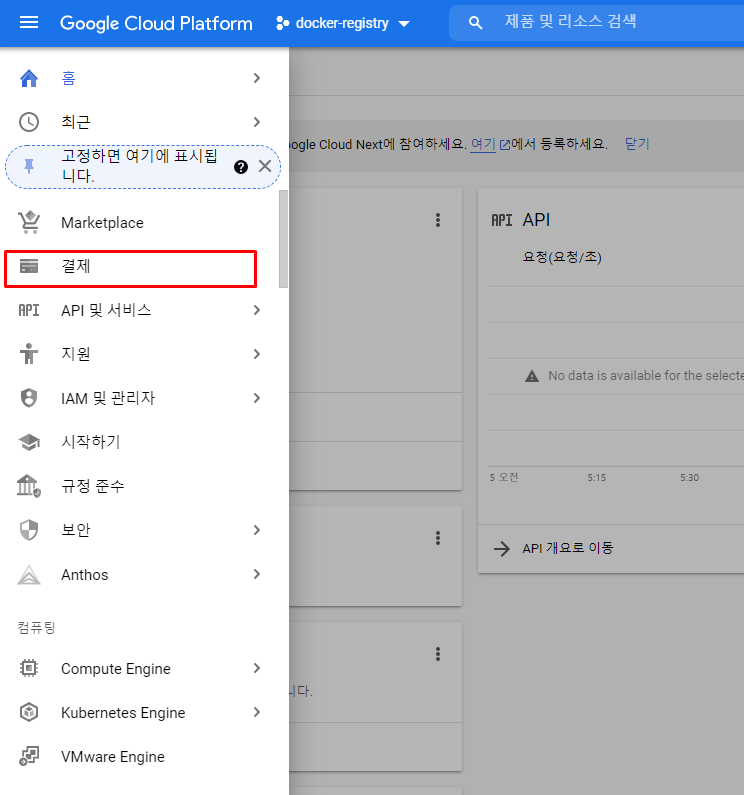Click the credit card icon for 결제

click(29, 266)
